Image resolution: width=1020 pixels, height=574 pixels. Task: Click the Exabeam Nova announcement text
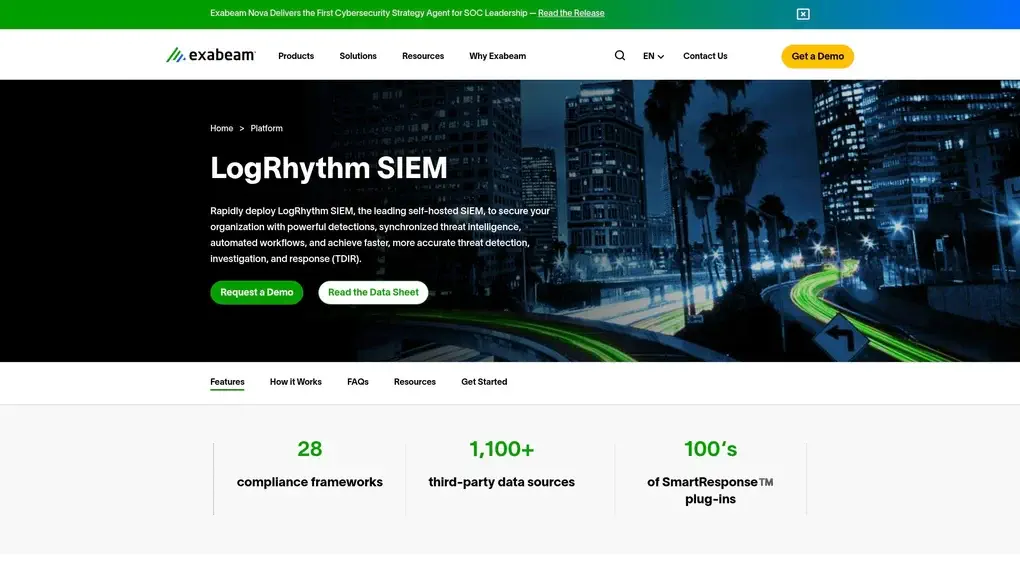pyautogui.click(x=368, y=13)
